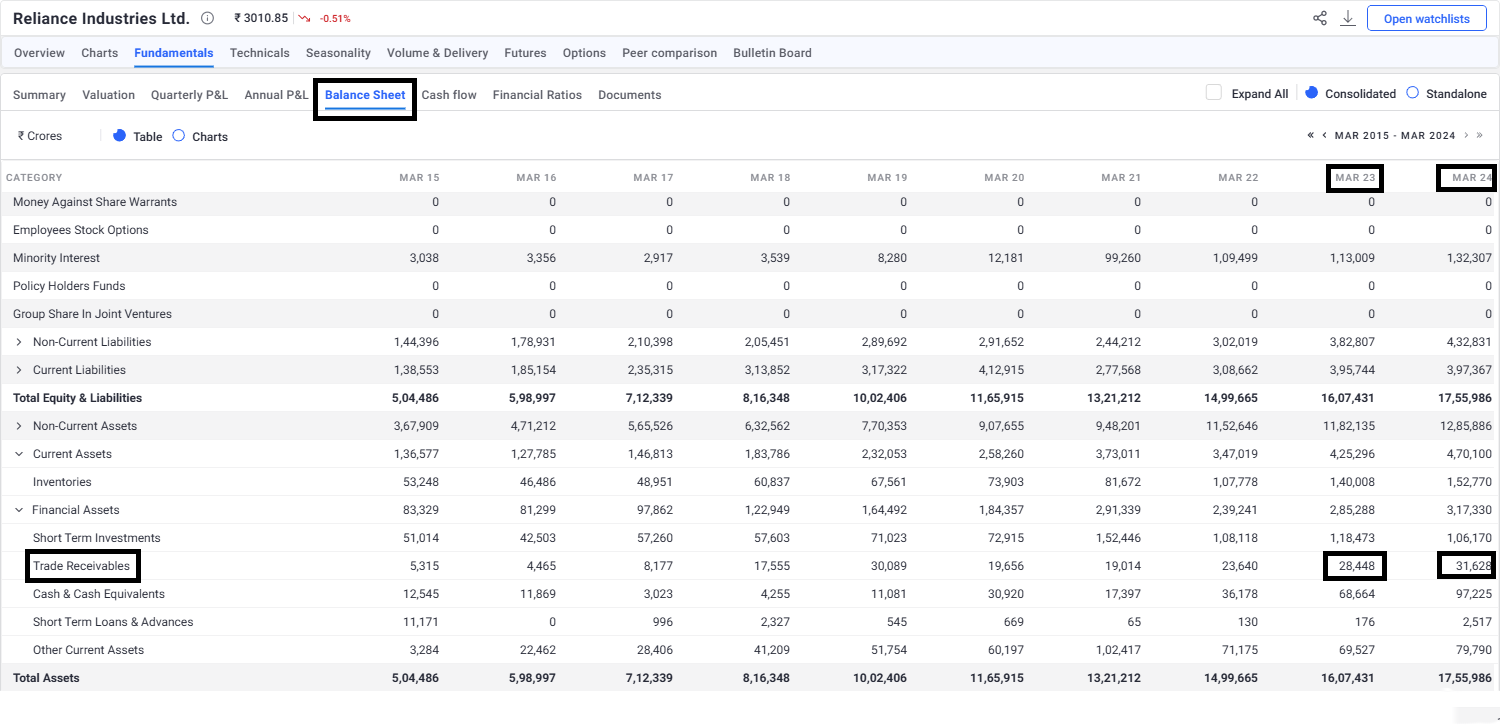Select the Fundamentals tab
1500x726 pixels.
[174, 53]
